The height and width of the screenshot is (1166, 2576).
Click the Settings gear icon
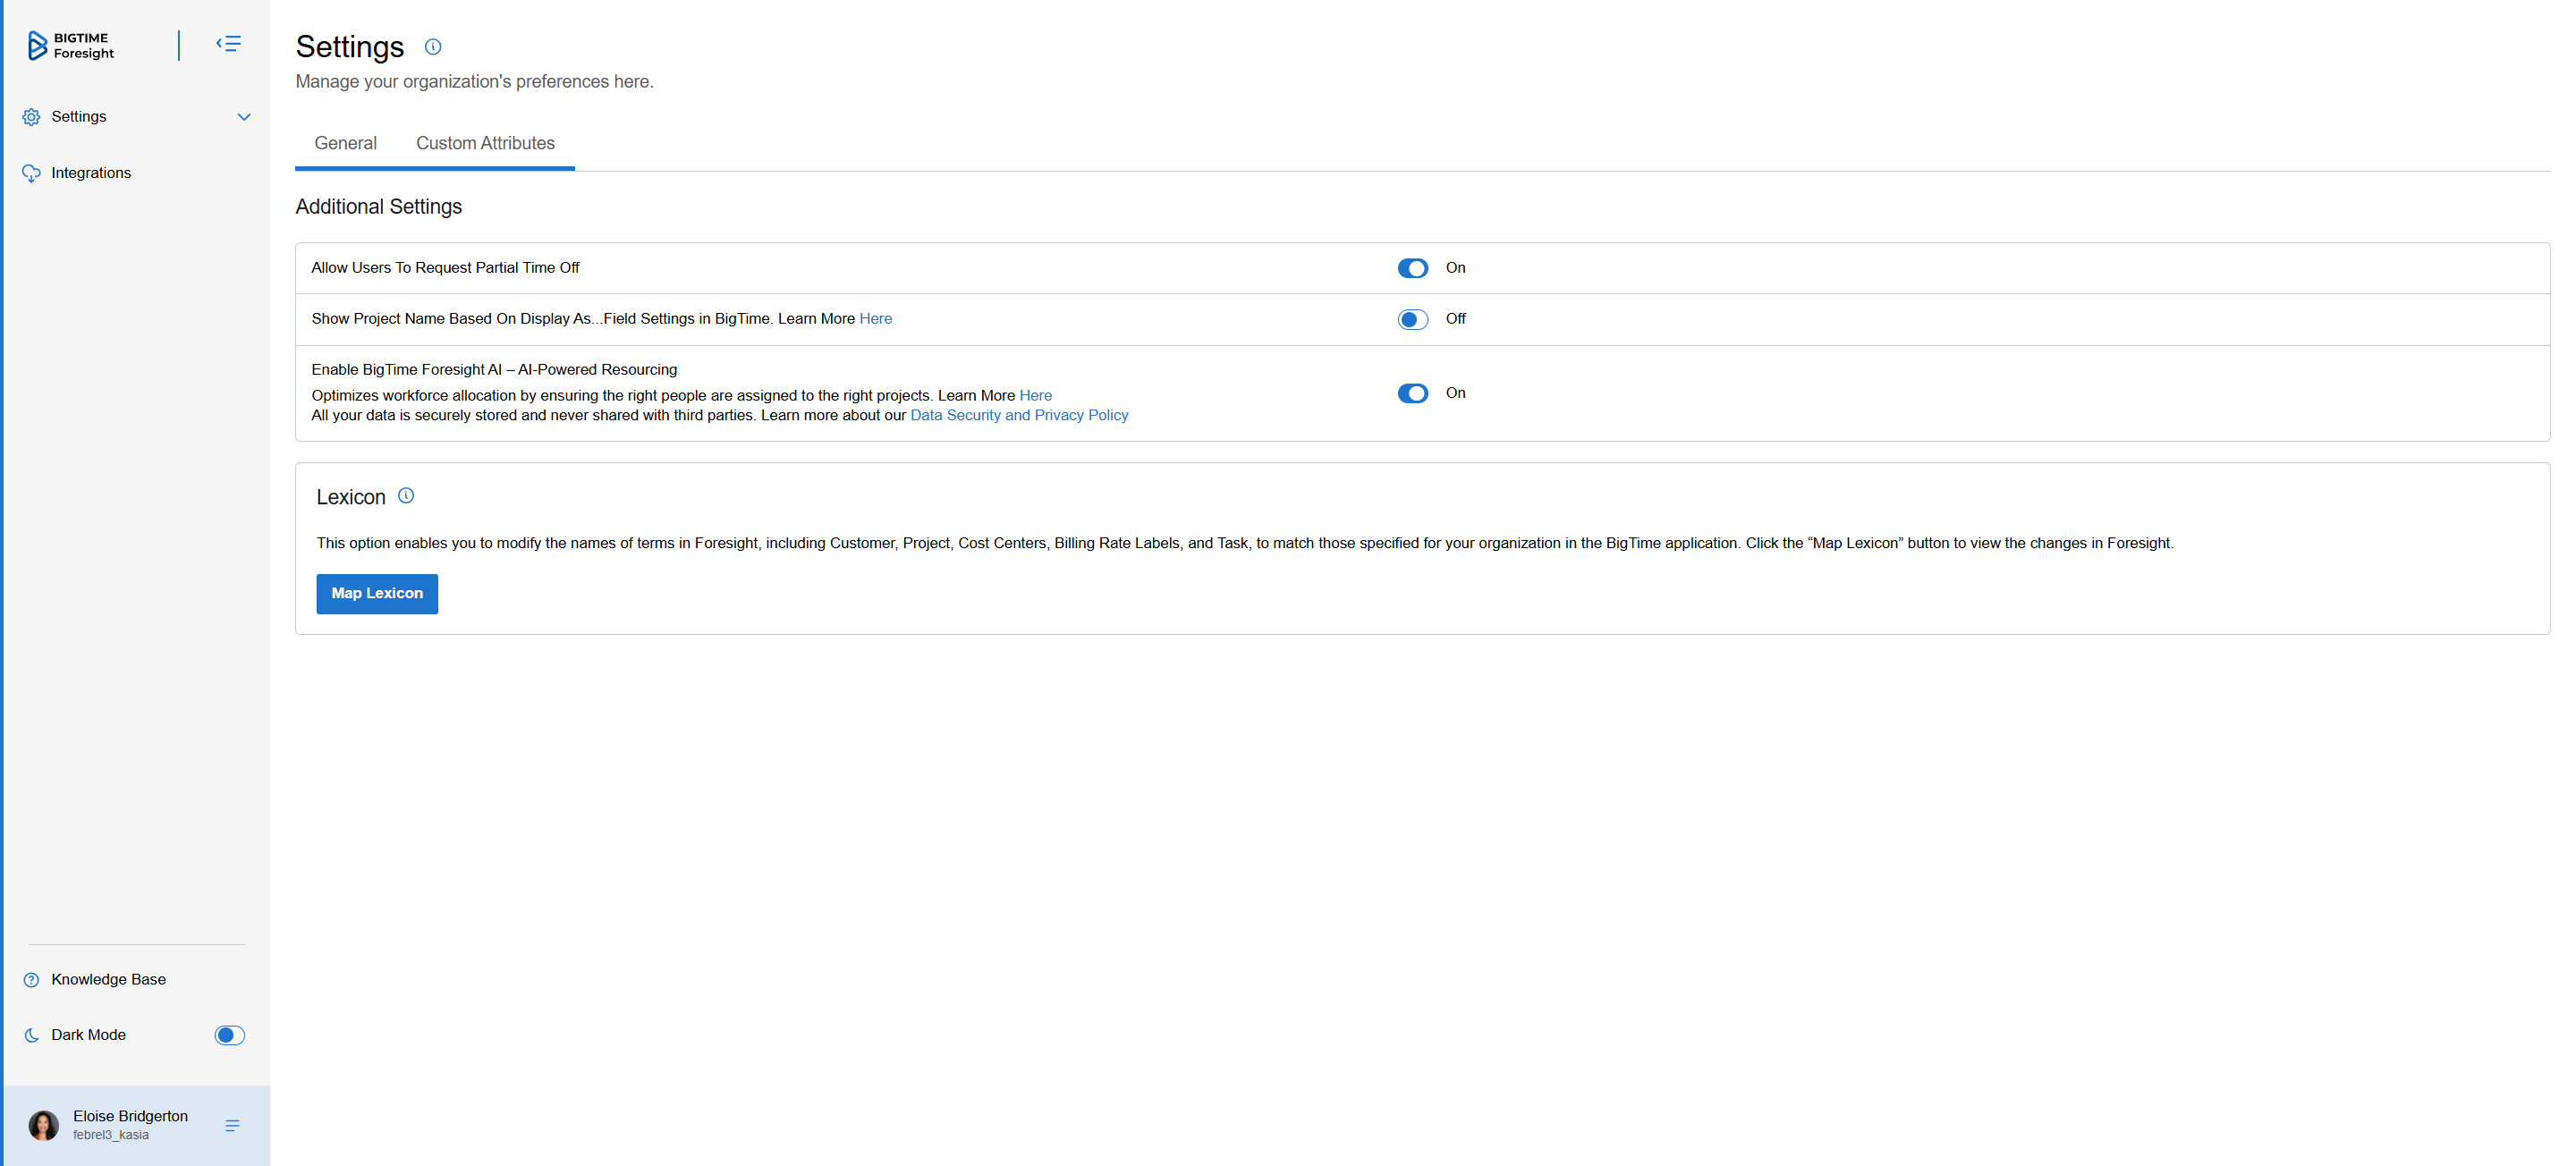coord(32,117)
